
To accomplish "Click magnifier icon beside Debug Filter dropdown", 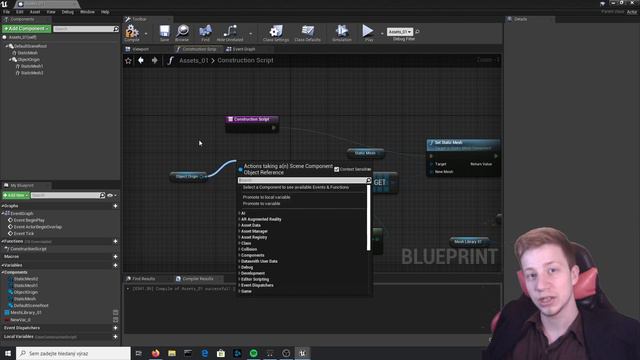I will 417,31.
